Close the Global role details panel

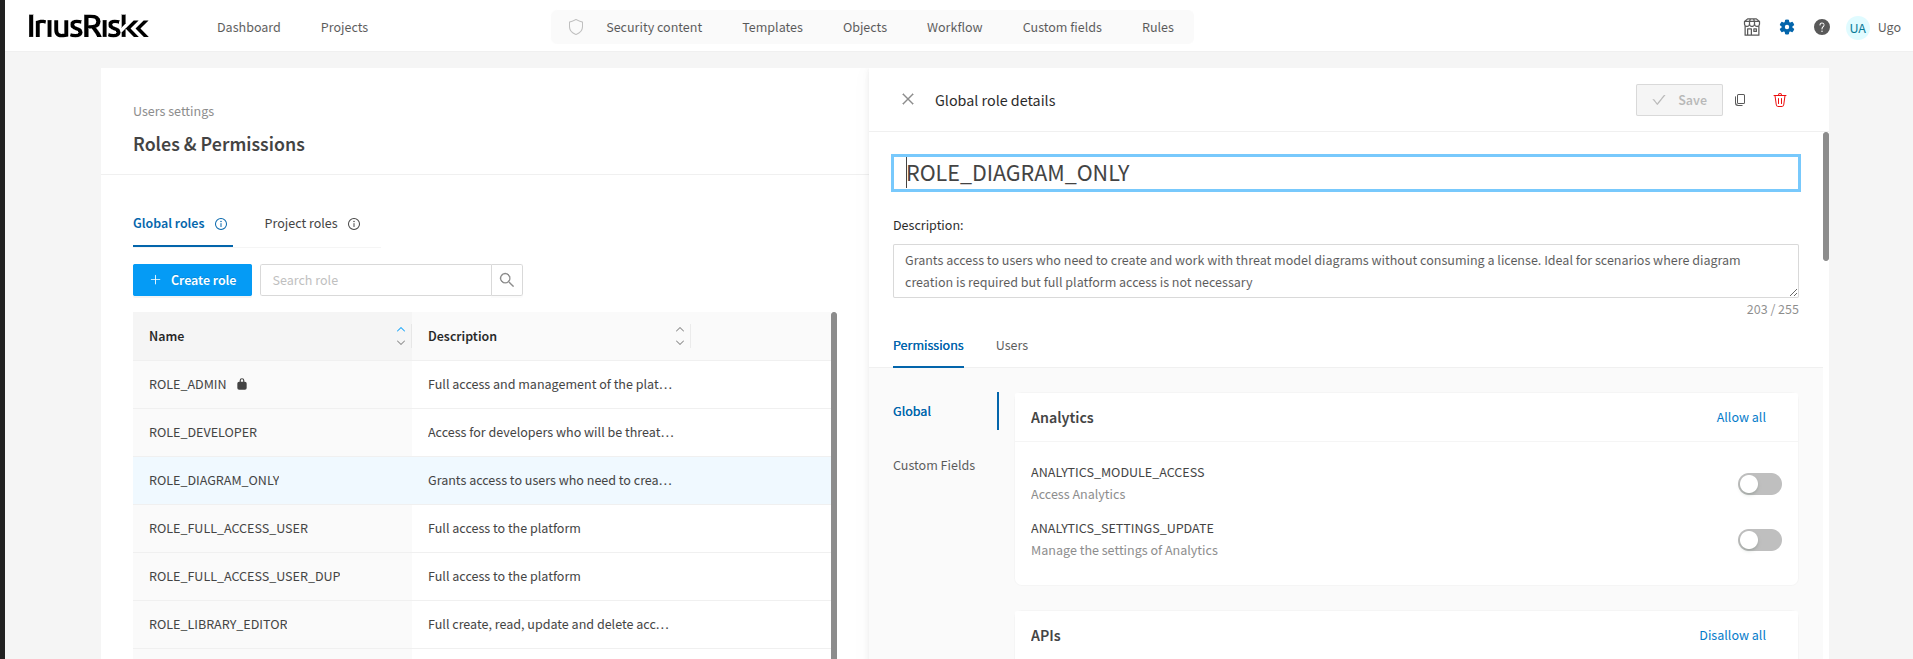click(x=908, y=99)
